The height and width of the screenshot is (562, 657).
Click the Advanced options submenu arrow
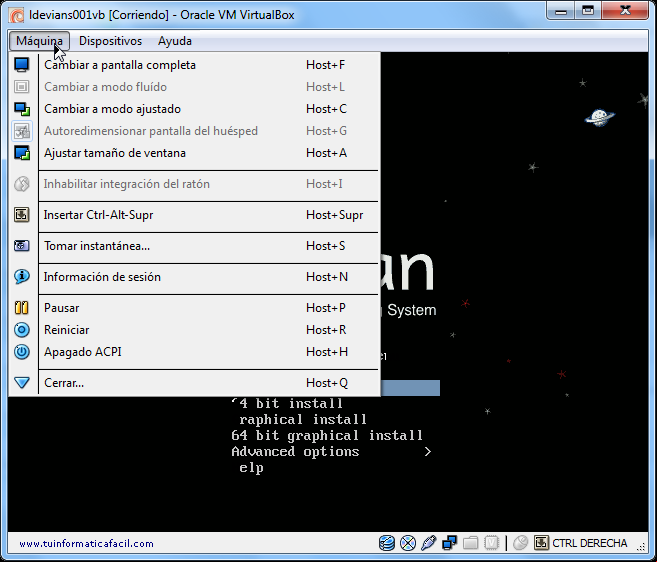pos(427,452)
